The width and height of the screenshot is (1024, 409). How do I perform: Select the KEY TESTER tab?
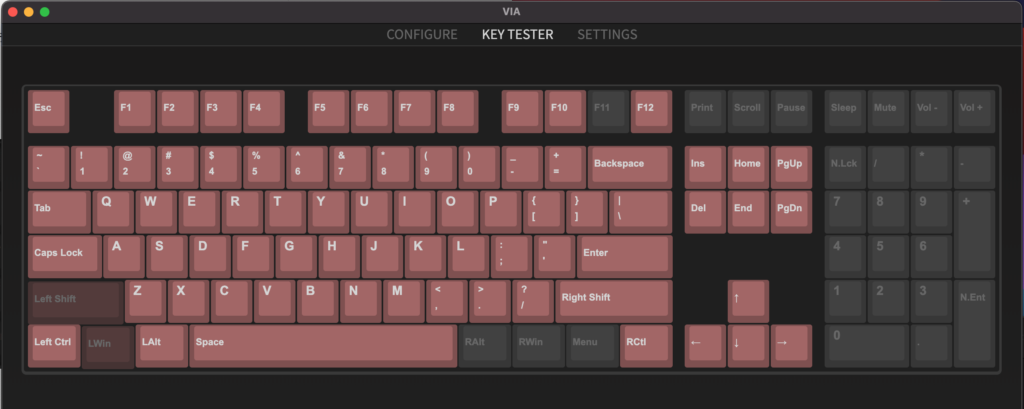pos(517,35)
